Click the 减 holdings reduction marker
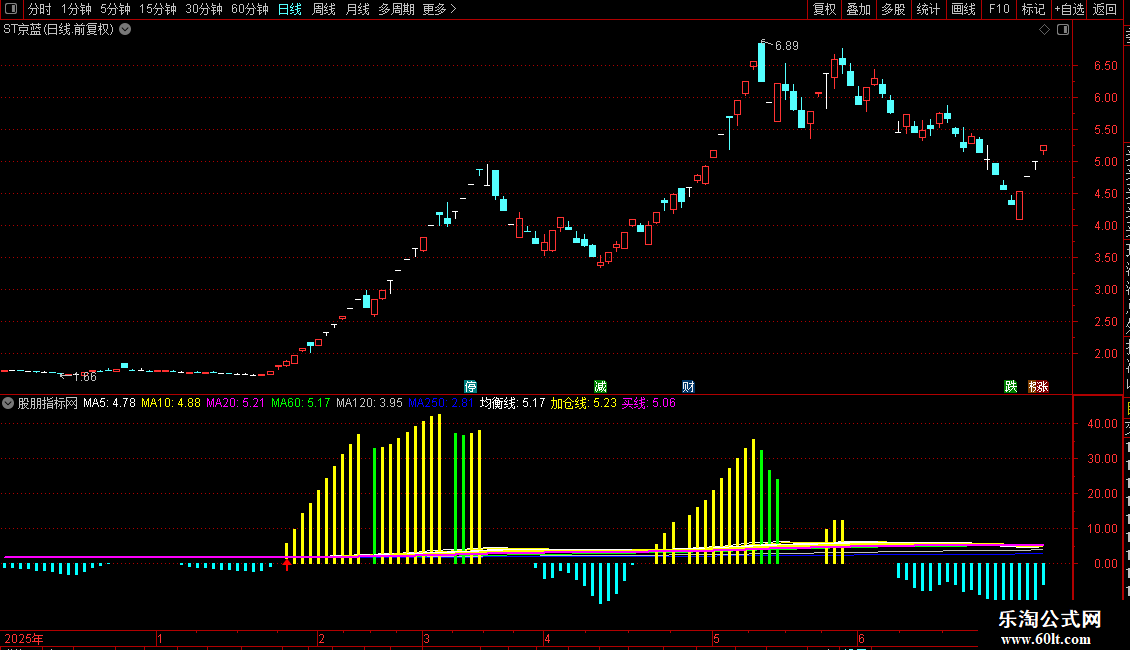This screenshot has width=1130, height=650. point(600,387)
